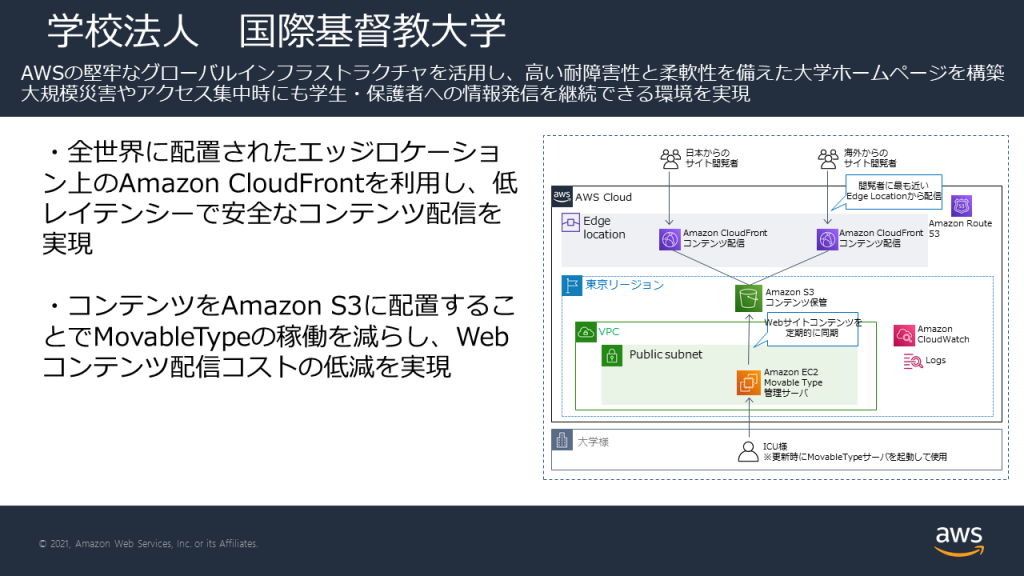Click the Amazon CloudWatch icon
The width and height of the screenshot is (1024, 576).
point(904,336)
